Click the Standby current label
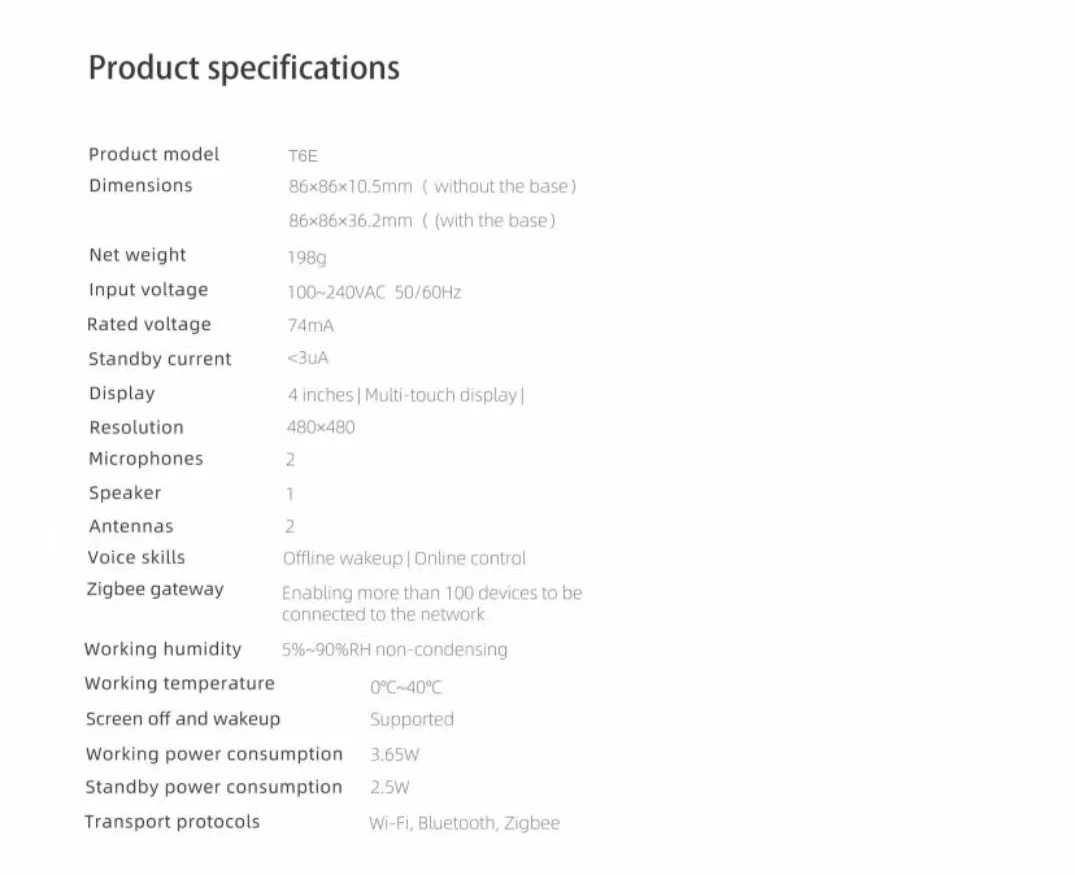This screenshot has width=1075, height=875. (x=160, y=359)
